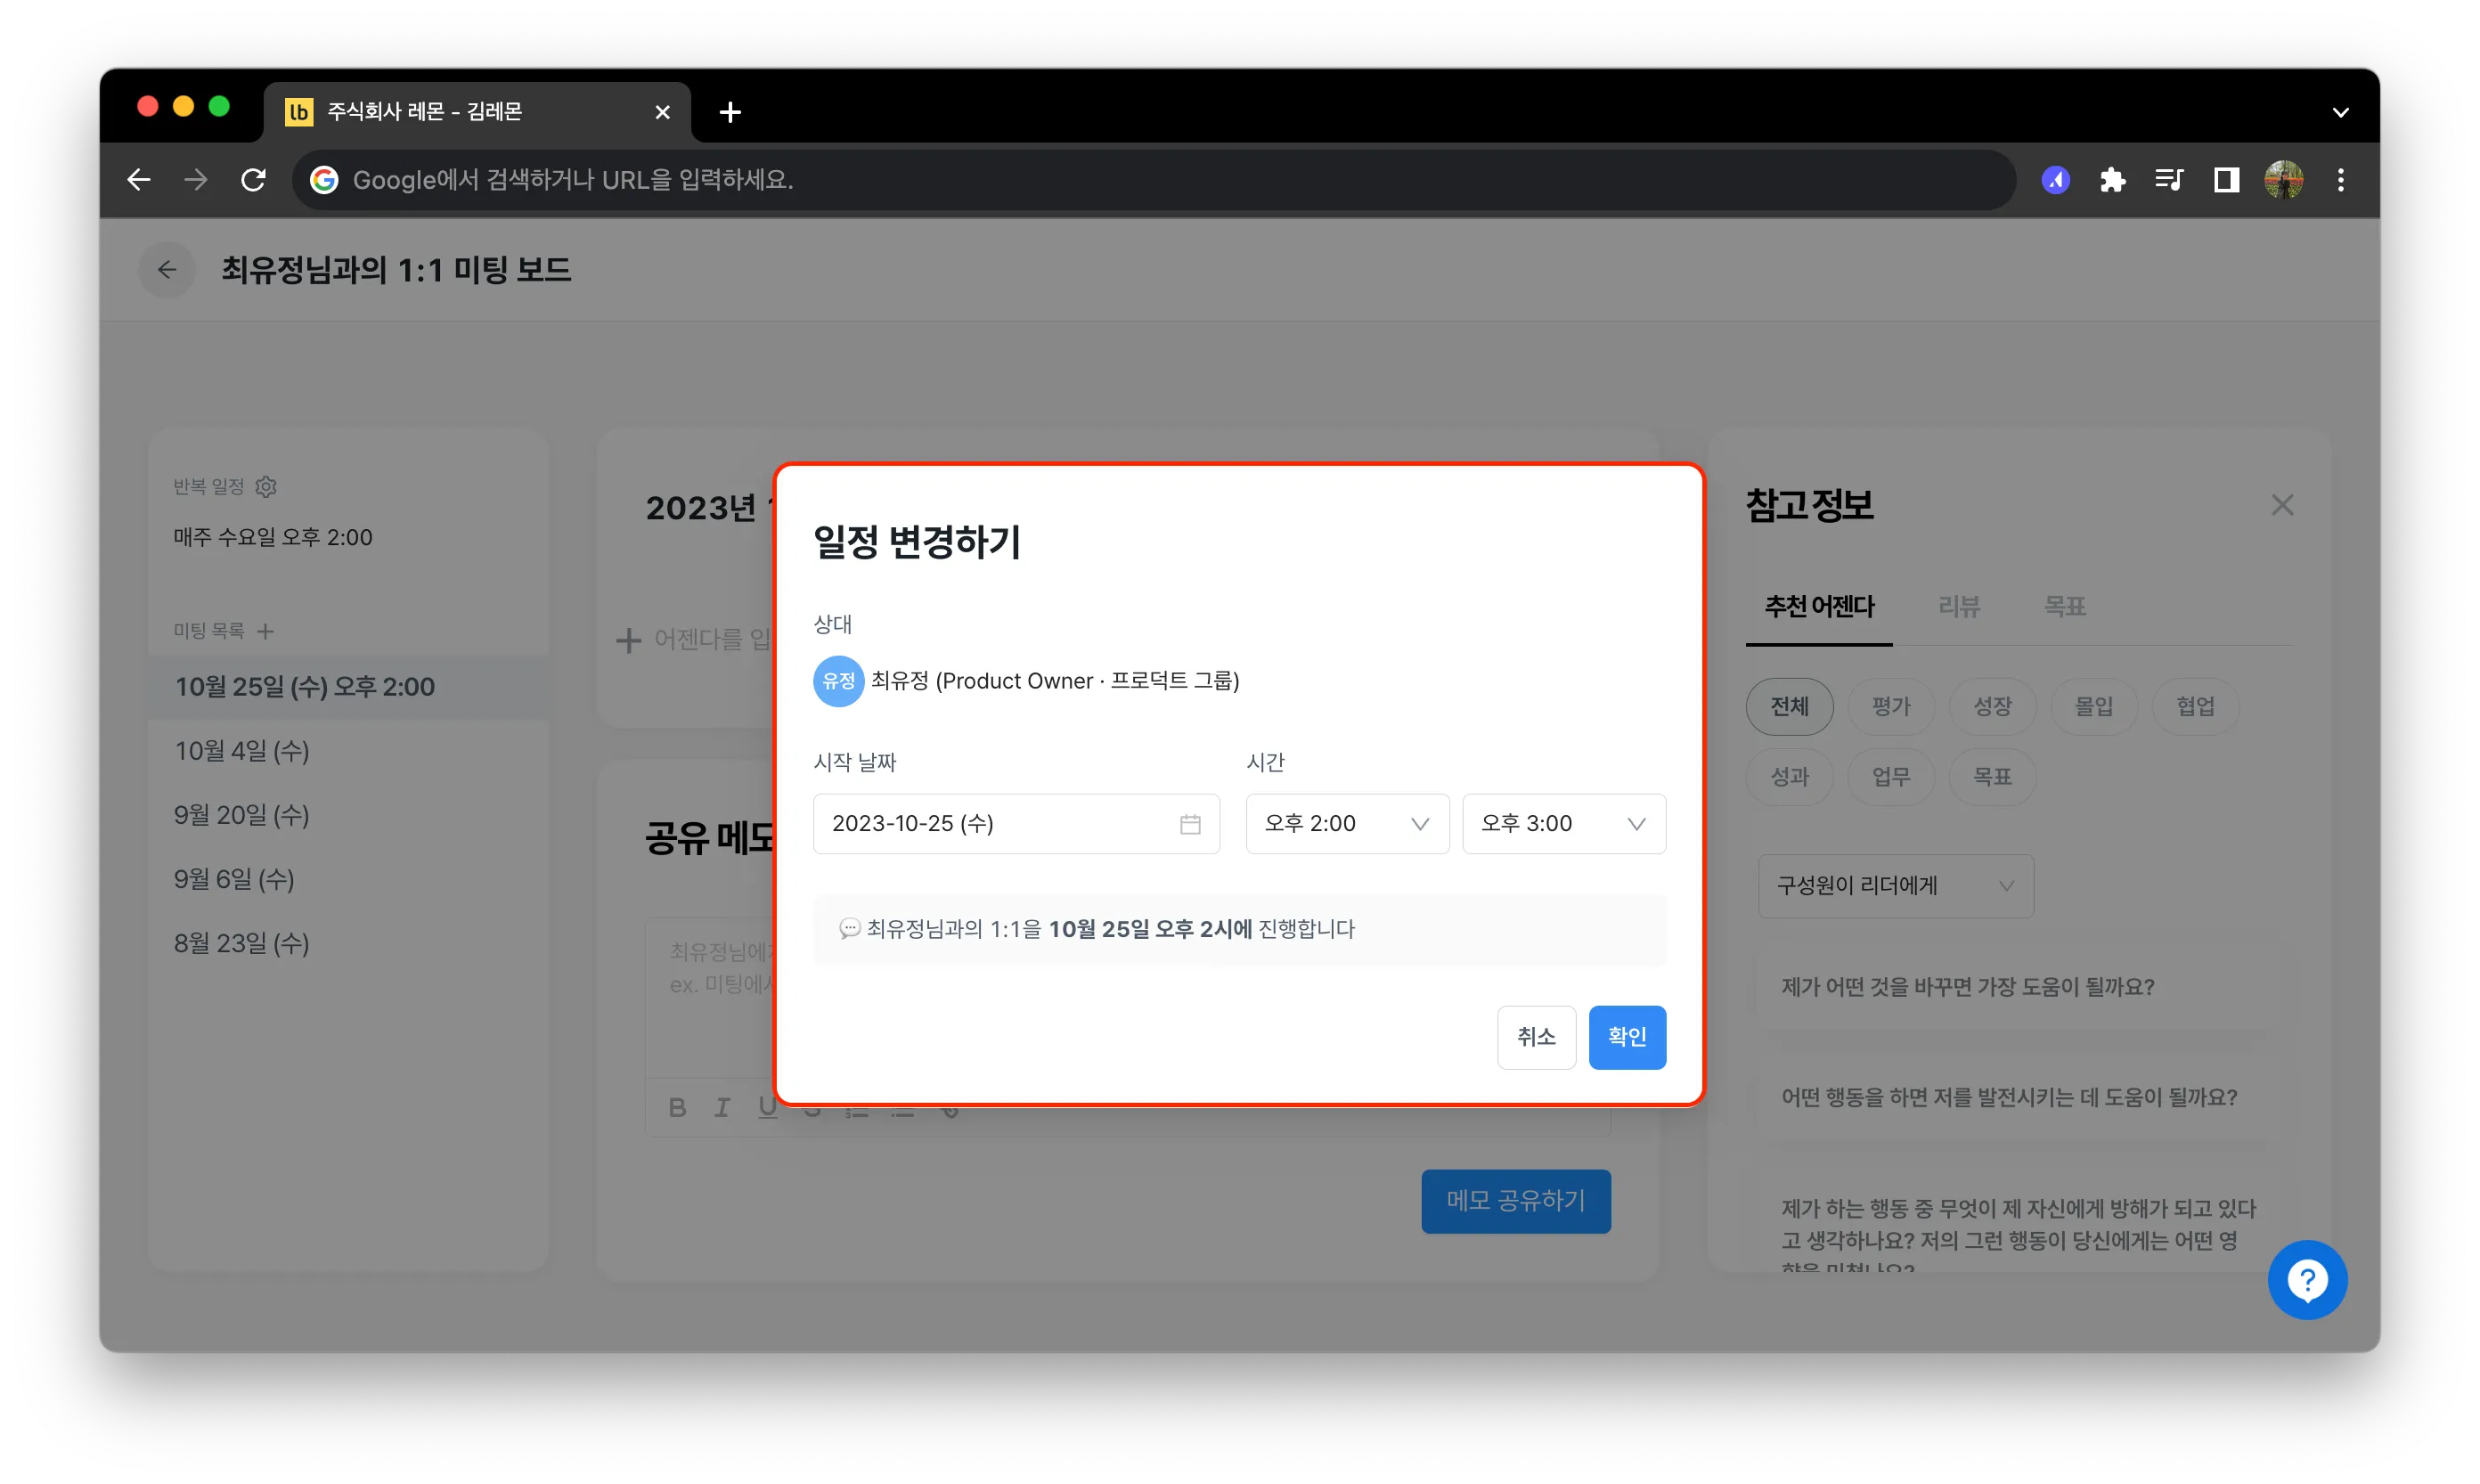Select the 전체 filter chip
This screenshot has height=1484, width=2480.
[x=1790, y=707]
